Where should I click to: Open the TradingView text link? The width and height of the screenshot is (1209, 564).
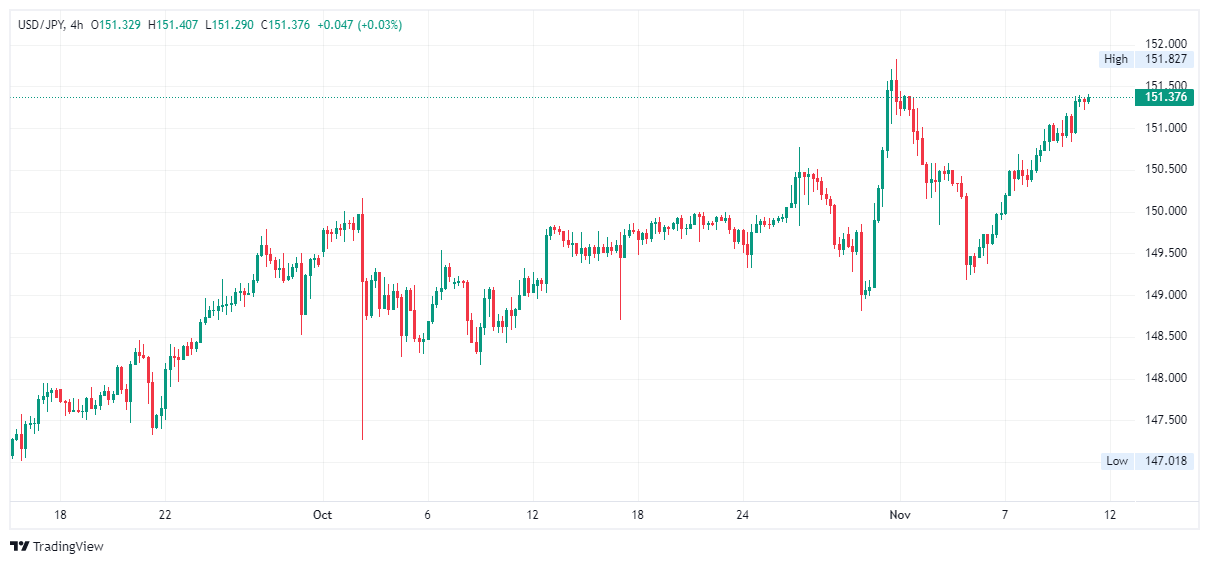(x=68, y=546)
